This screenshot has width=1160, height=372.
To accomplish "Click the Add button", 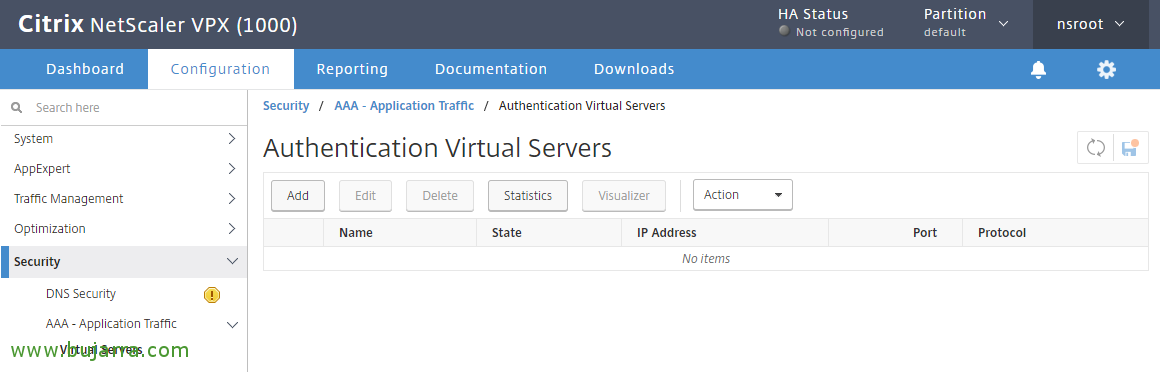I will 297,196.
